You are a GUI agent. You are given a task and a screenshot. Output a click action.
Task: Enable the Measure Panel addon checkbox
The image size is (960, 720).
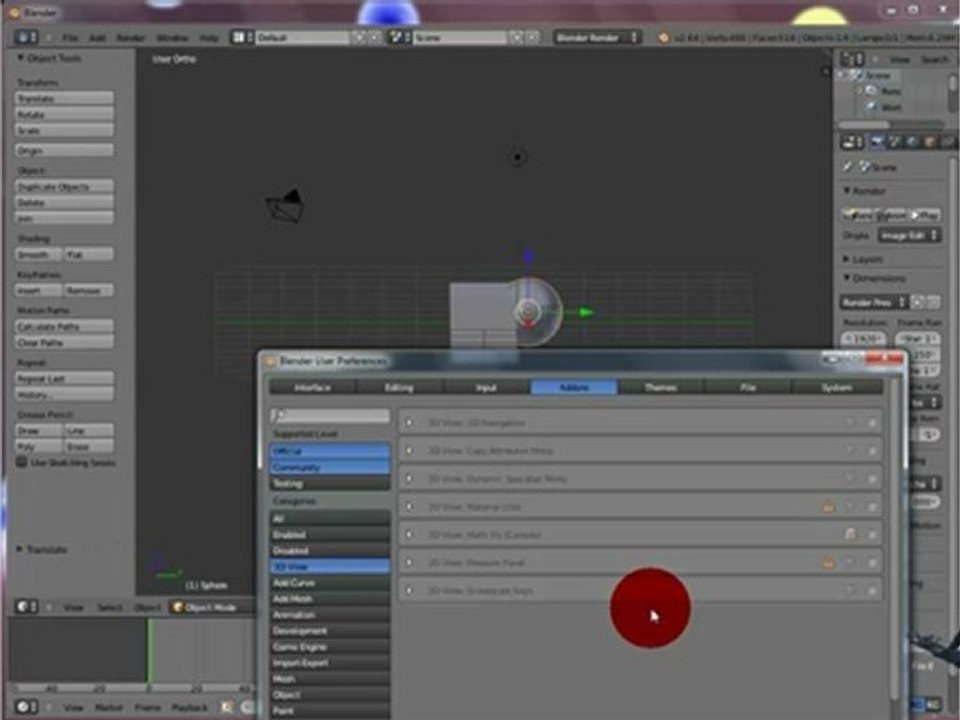click(872, 563)
